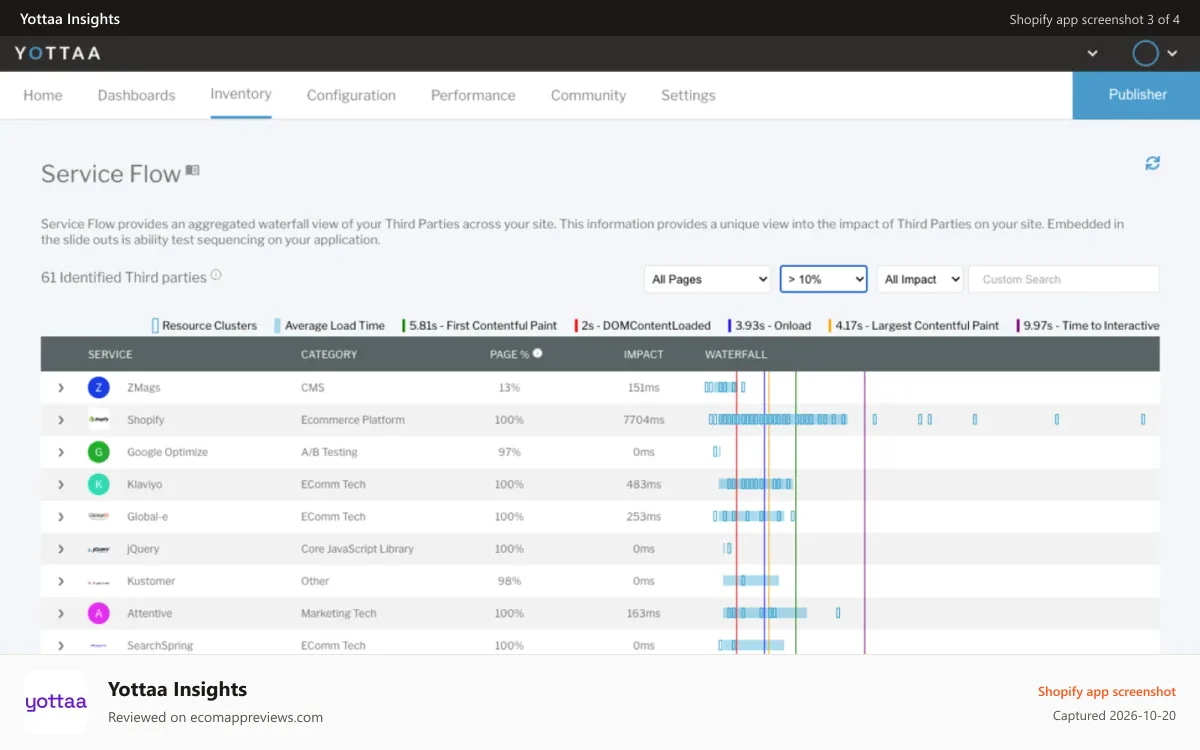
Task: Click the Onload legend marker
Action: 729,325
